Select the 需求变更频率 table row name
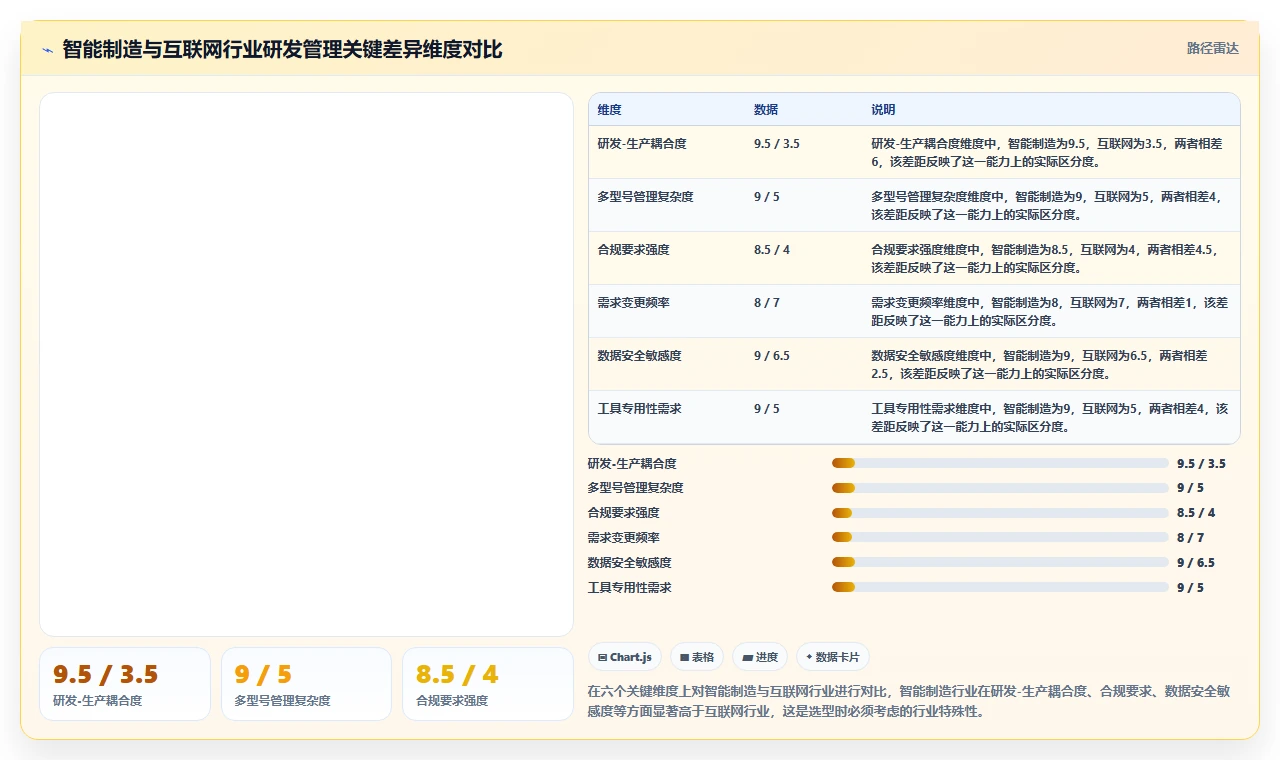 coord(634,303)
